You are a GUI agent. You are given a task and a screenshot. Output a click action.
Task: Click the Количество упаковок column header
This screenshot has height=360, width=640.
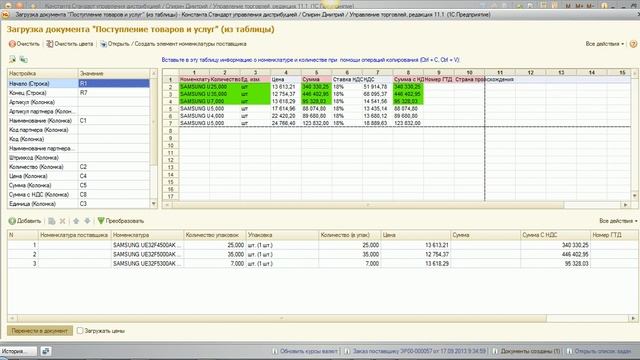(x=215, y=235)
